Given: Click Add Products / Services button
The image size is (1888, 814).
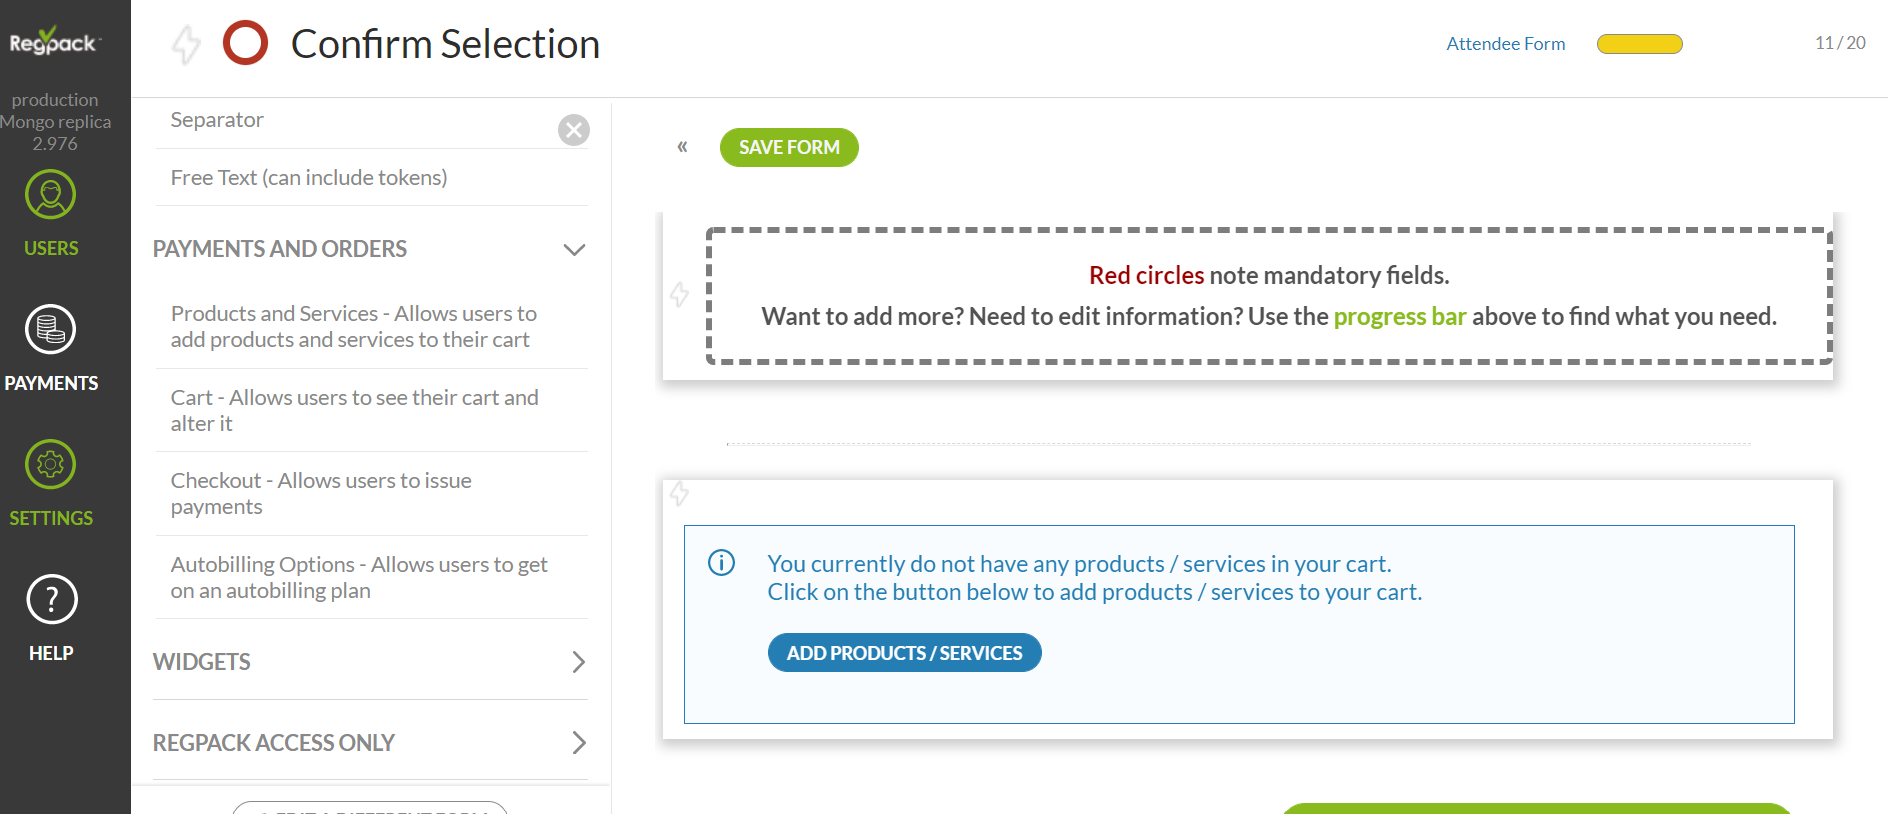Looking at the screenshot, I should click(x=904, y=653).
